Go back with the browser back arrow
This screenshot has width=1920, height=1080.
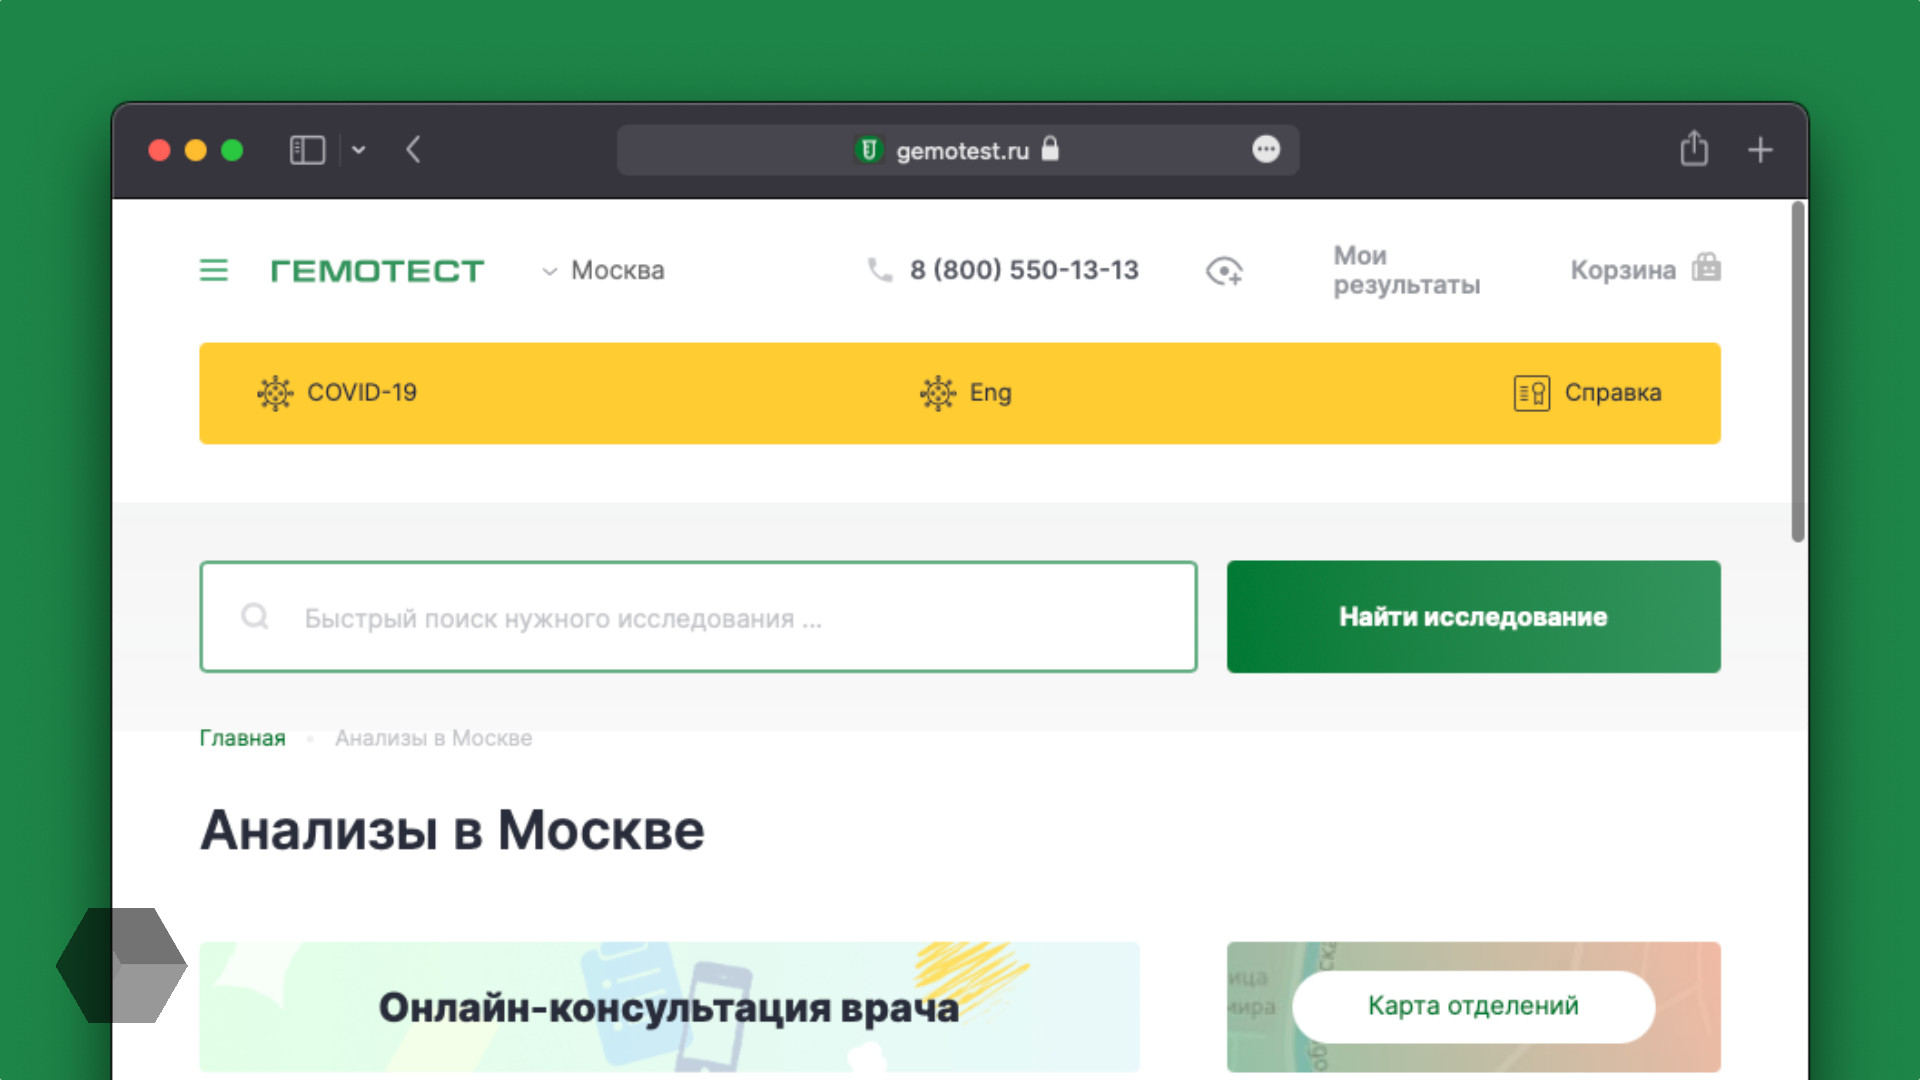(x=413, y=150)
